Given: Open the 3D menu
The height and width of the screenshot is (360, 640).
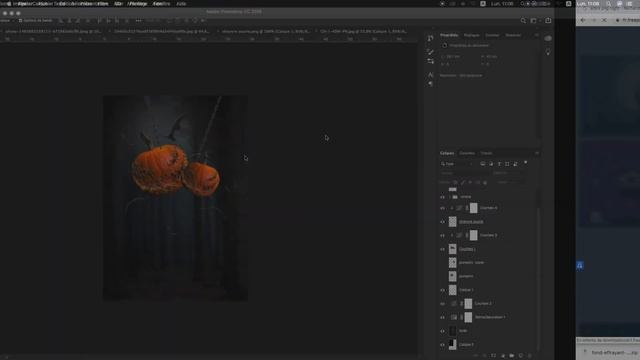Looking at the screenshot, I should tap(118, 4).
